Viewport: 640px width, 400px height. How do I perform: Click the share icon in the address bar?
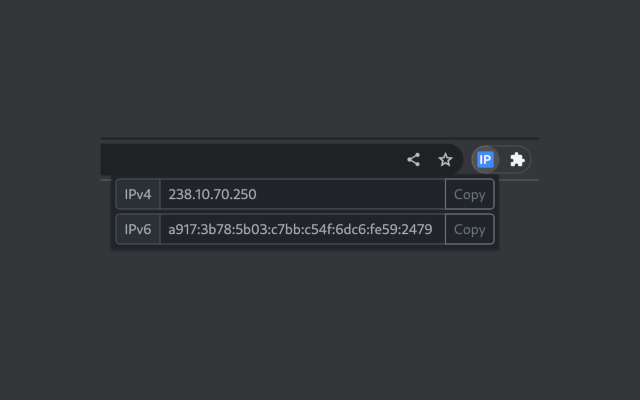point(413,159)
